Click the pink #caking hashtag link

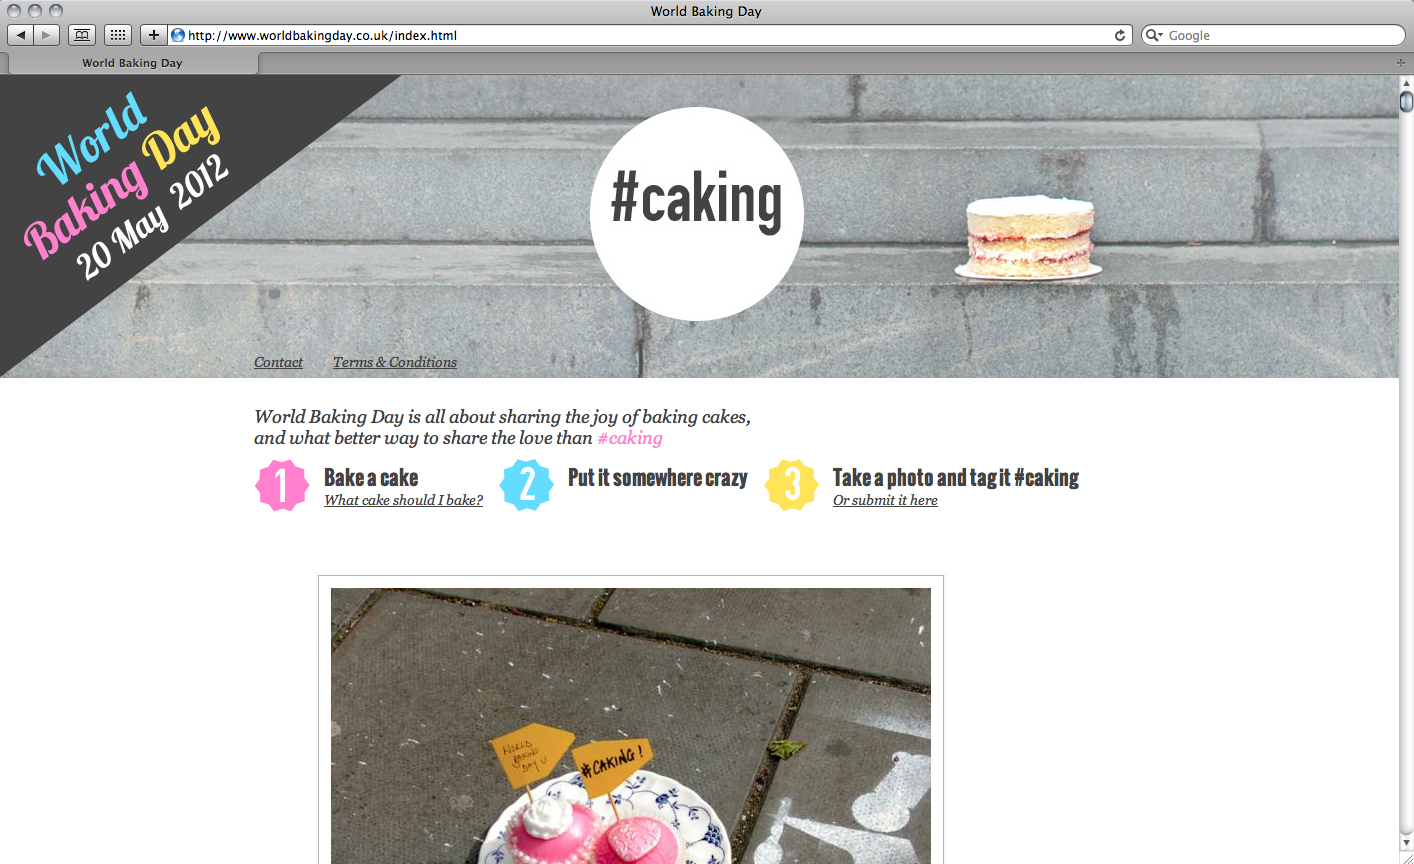630,438
